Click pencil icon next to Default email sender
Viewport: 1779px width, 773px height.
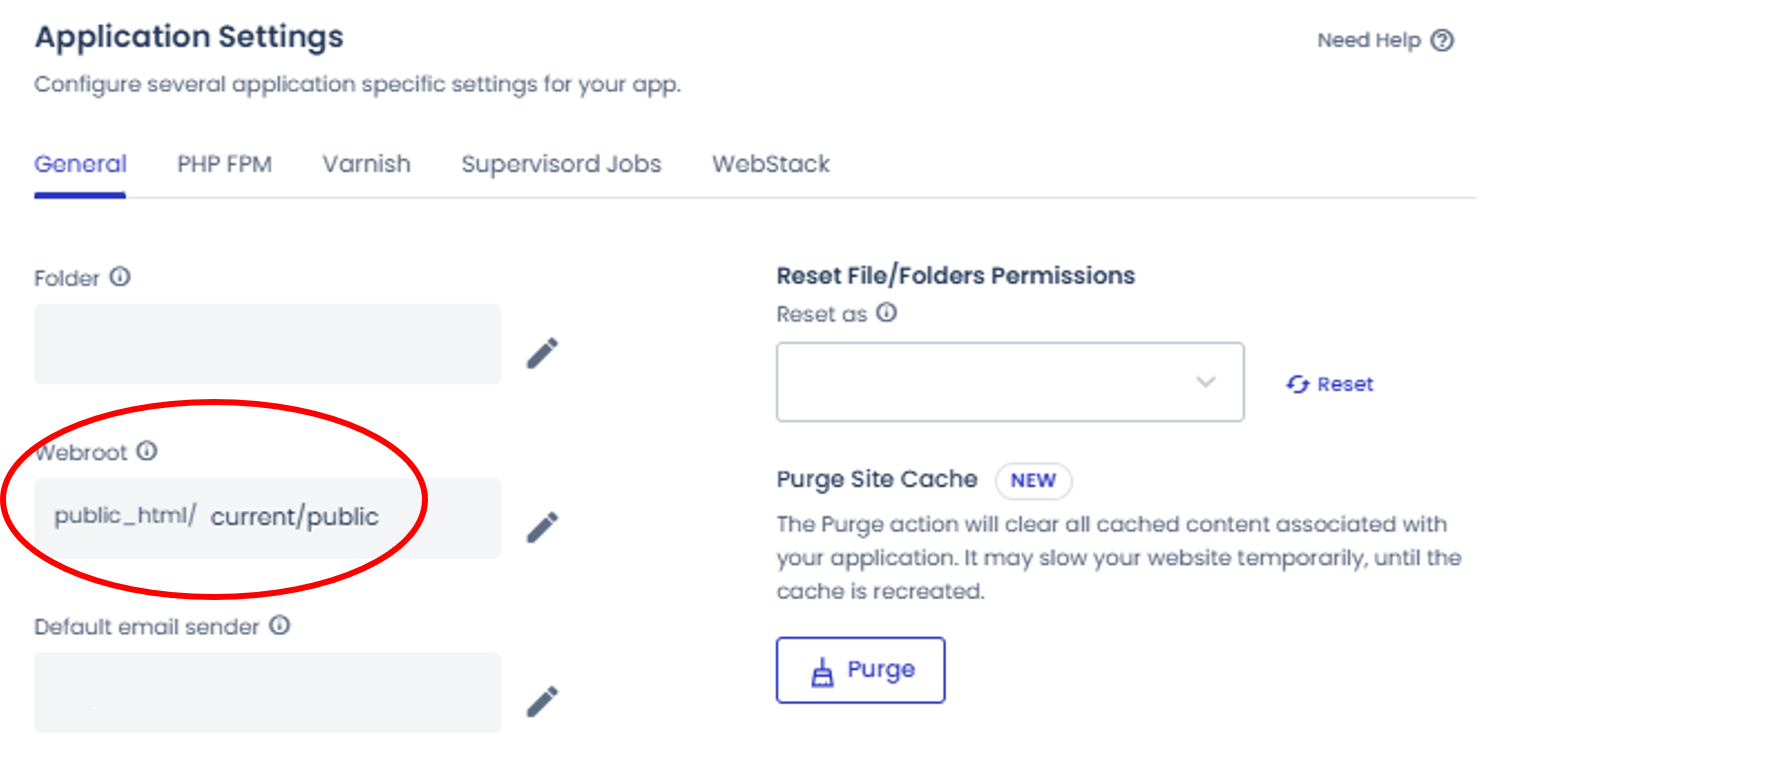[542, 702]
